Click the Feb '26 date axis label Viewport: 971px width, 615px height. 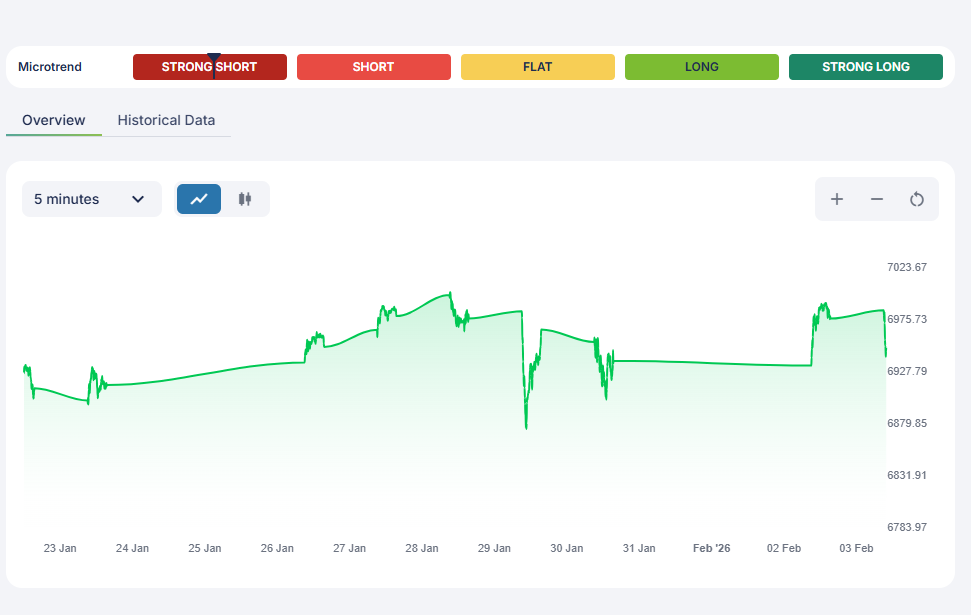click(x=711, y=548)
